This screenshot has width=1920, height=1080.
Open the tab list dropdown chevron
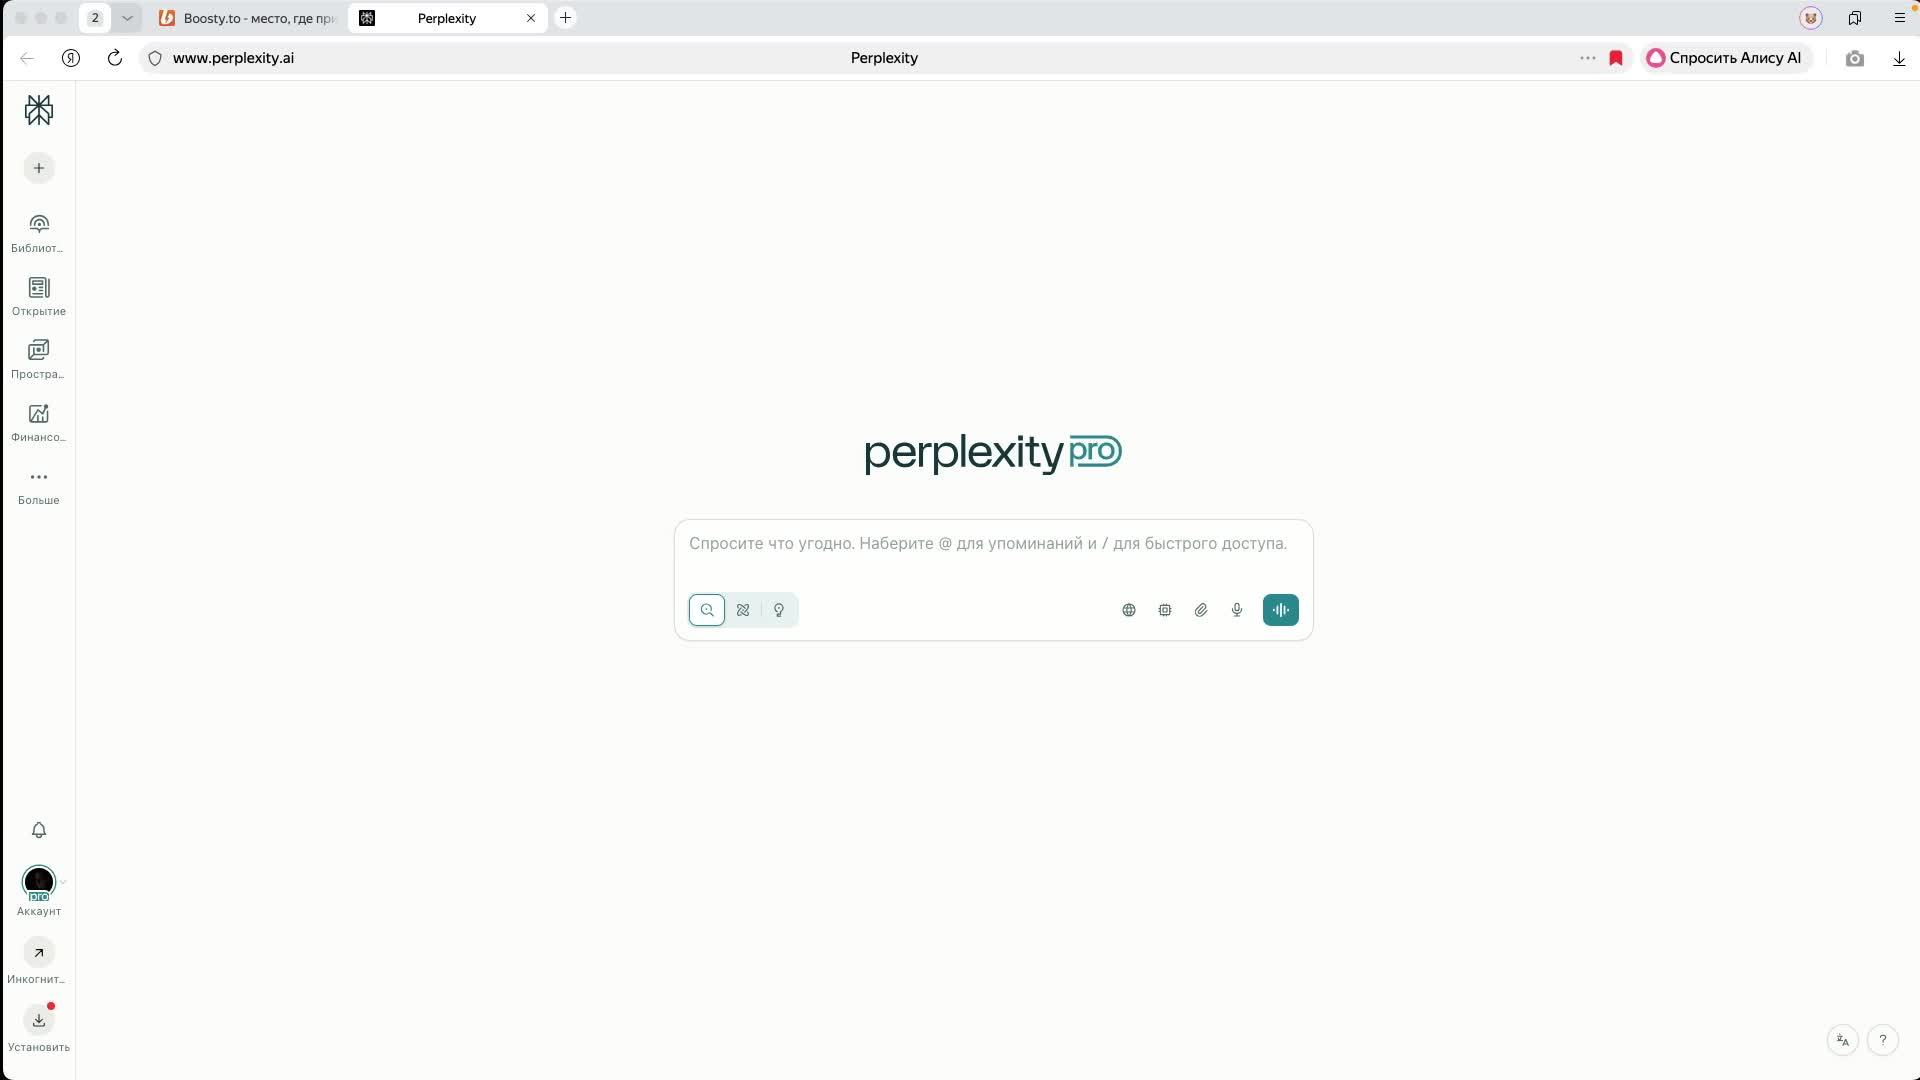[x=127, y=18]
